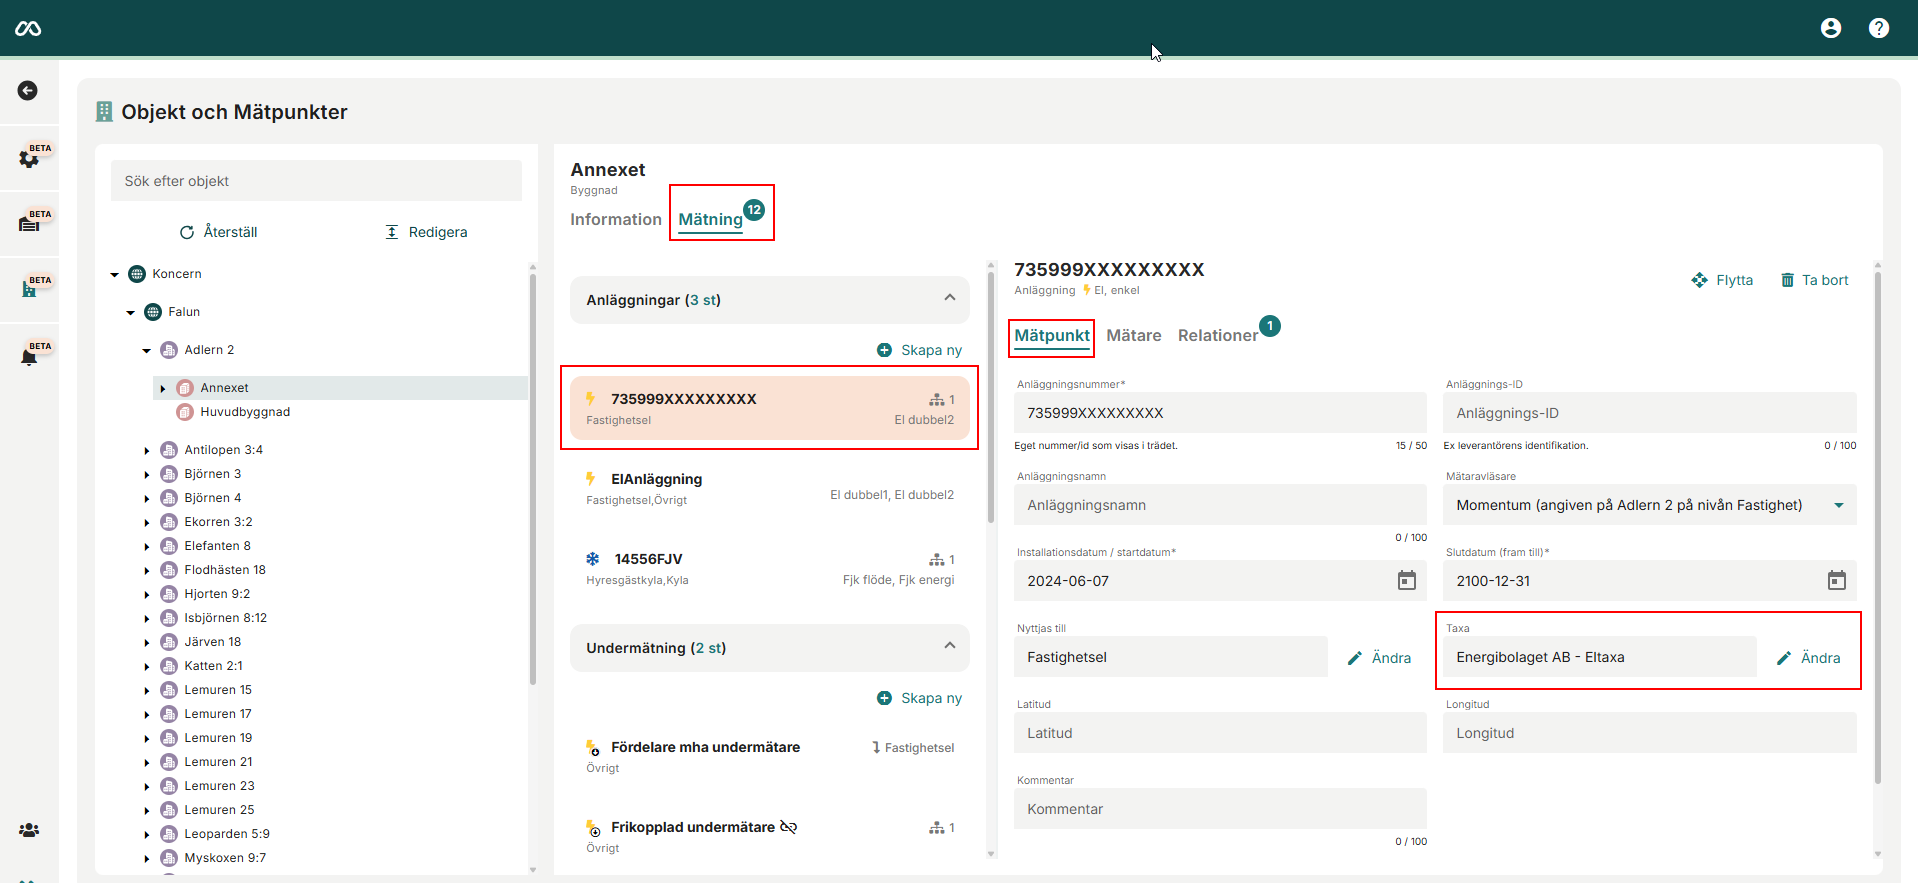Screen dimensions: 1918x883
Task: Click Ändra next to Taxa
Action: click(1808, 658)
